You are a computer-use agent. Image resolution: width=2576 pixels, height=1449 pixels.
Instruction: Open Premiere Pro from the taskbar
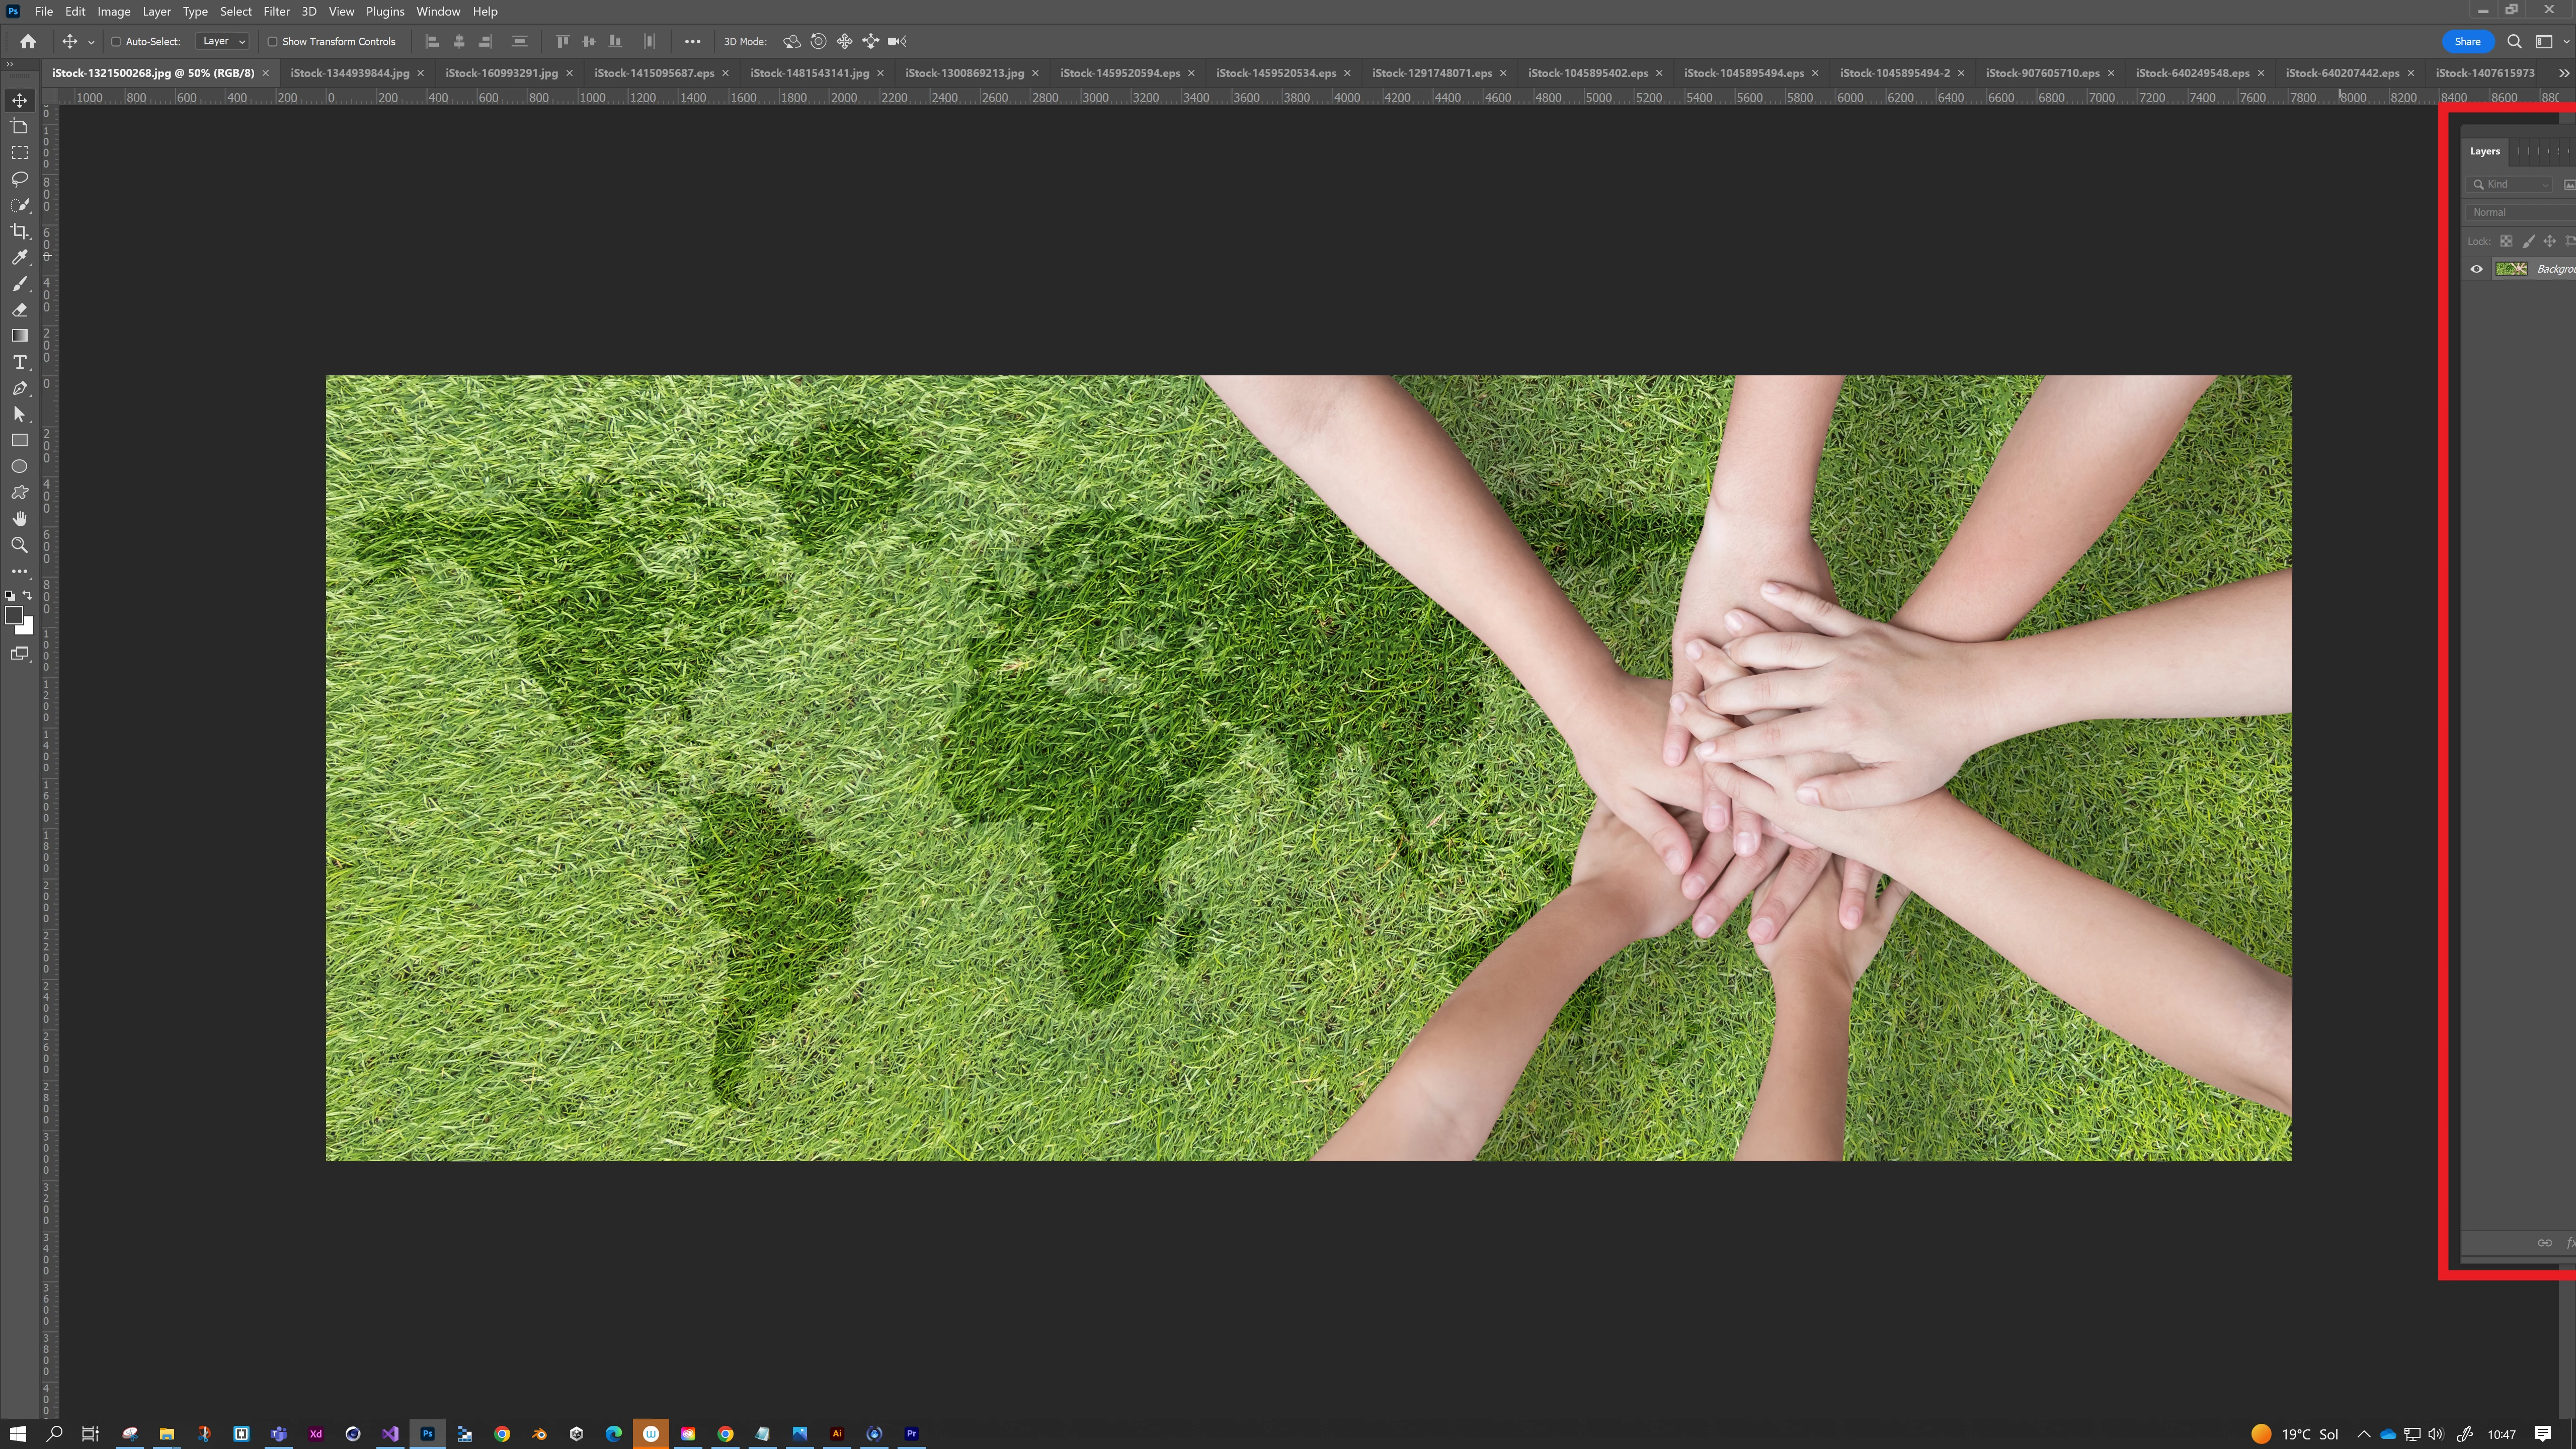click(x=911, y=1434)
